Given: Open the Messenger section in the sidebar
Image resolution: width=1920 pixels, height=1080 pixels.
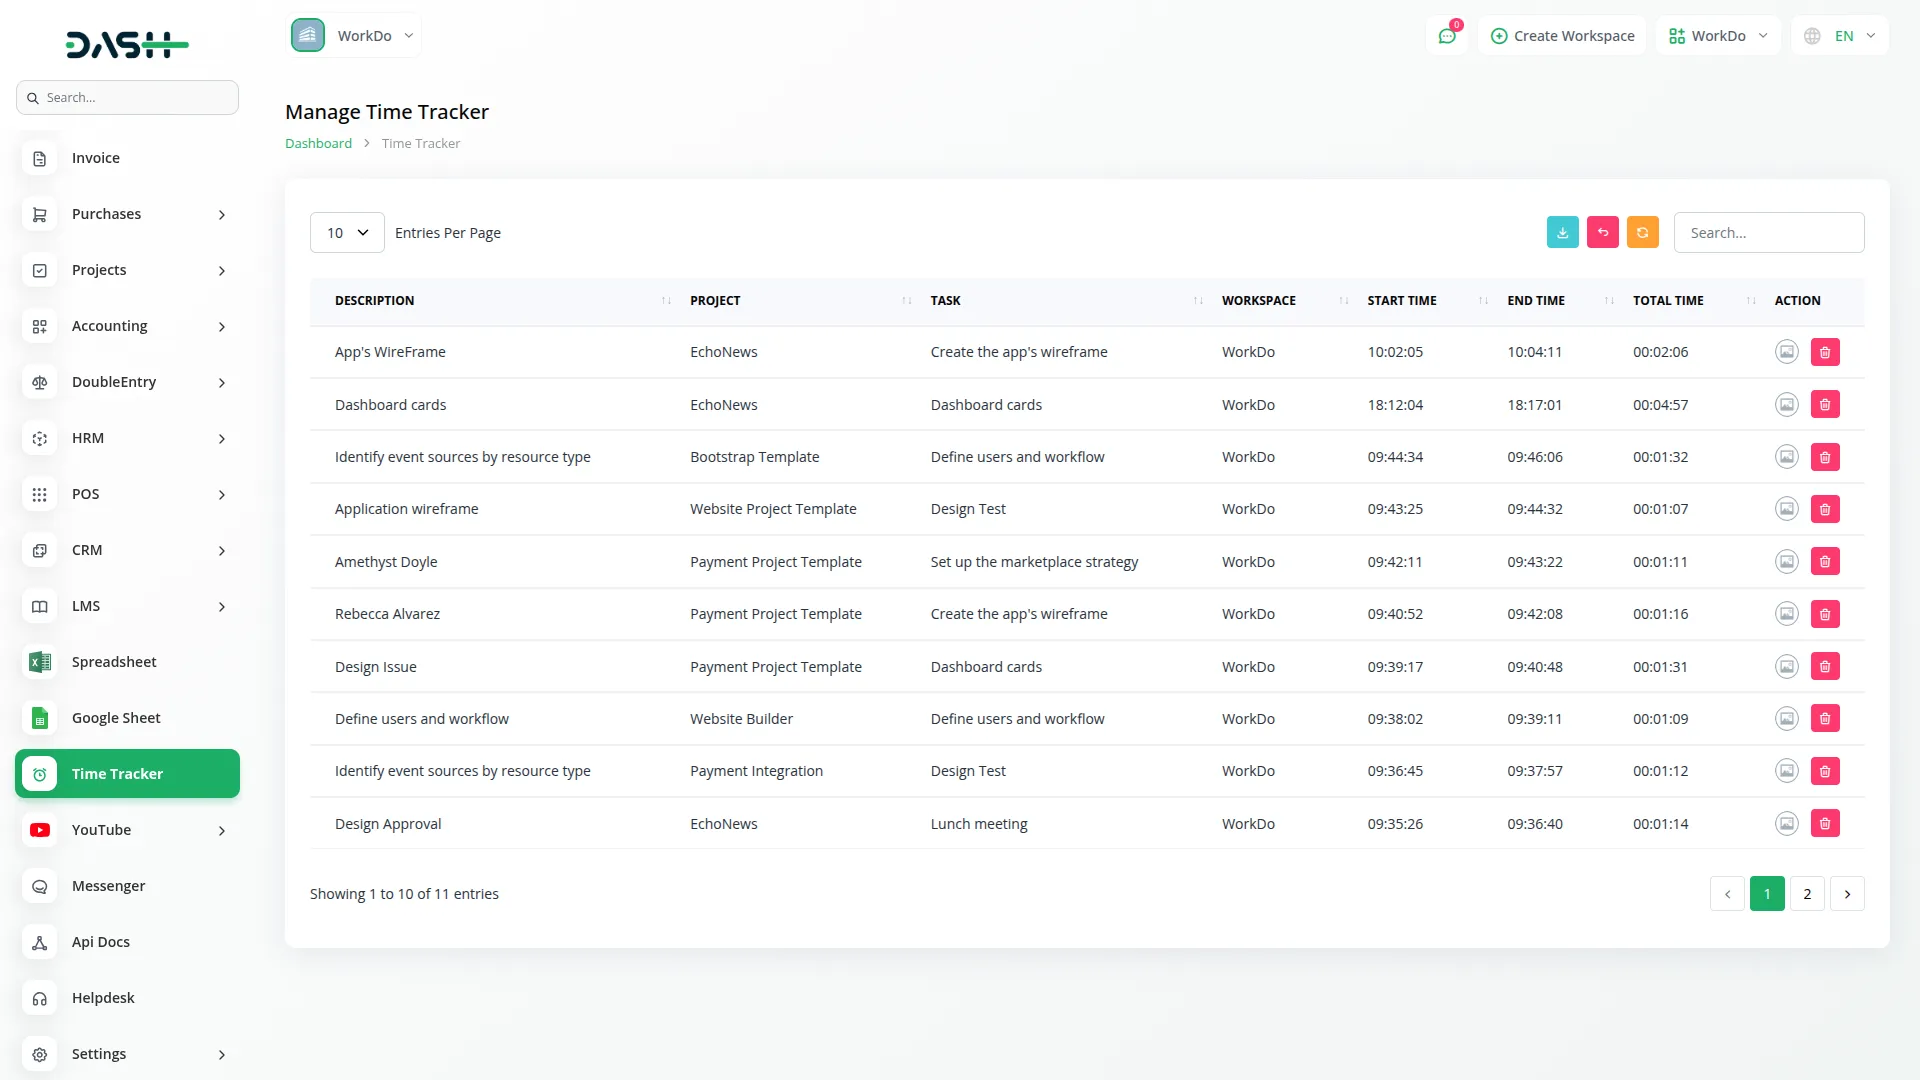Looking at the screenshot, I should tap(108, 886).
